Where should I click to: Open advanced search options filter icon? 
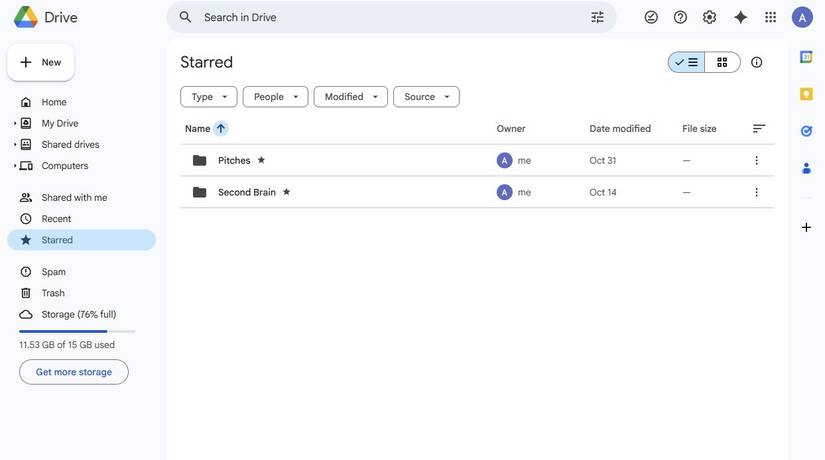[x=597, y=17]
